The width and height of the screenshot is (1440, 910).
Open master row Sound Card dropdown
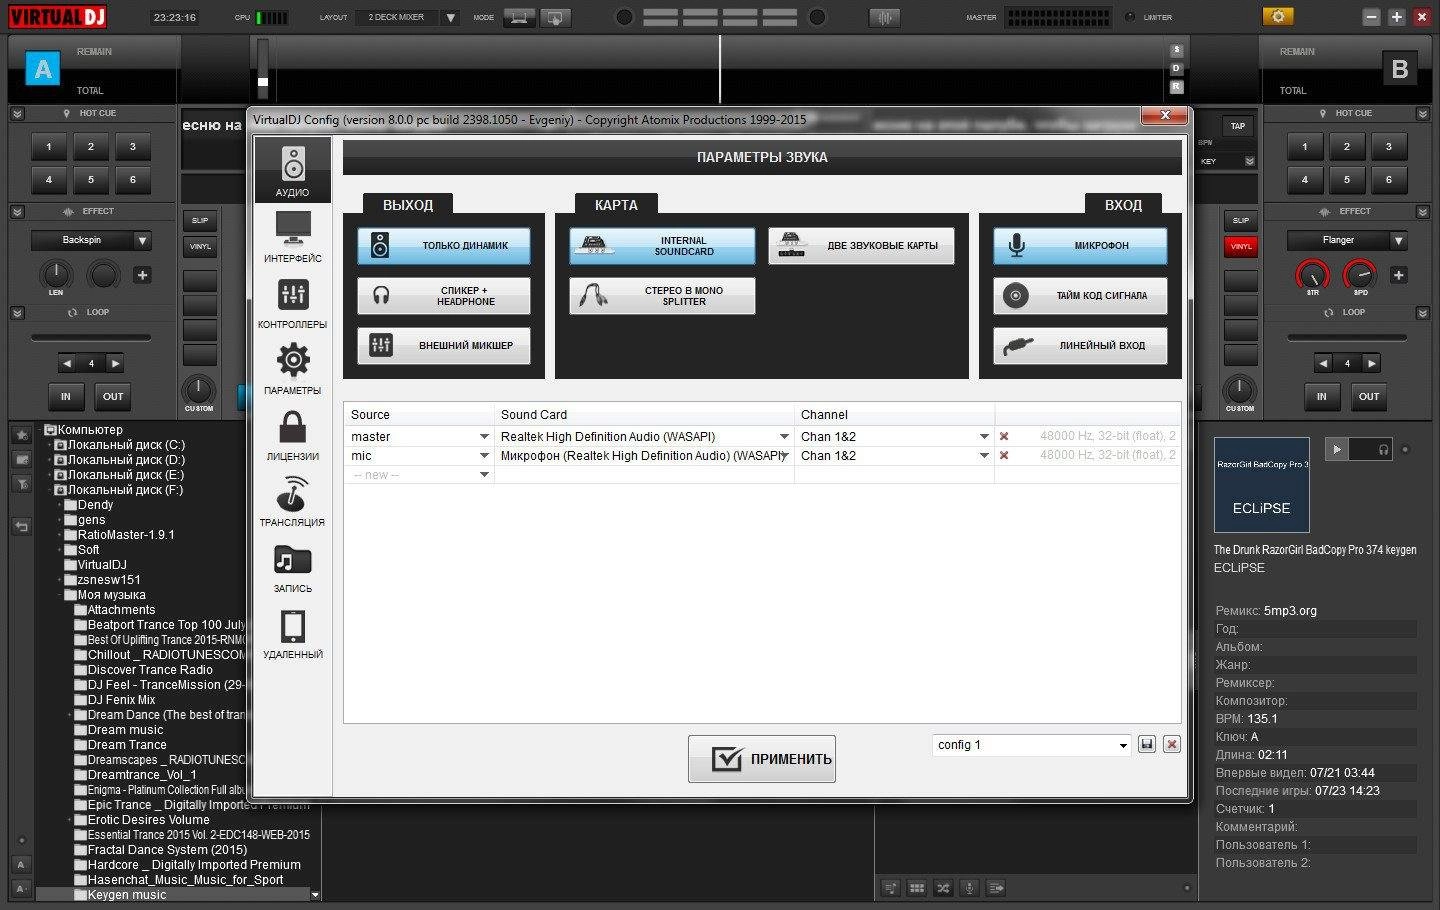point(785,437)
